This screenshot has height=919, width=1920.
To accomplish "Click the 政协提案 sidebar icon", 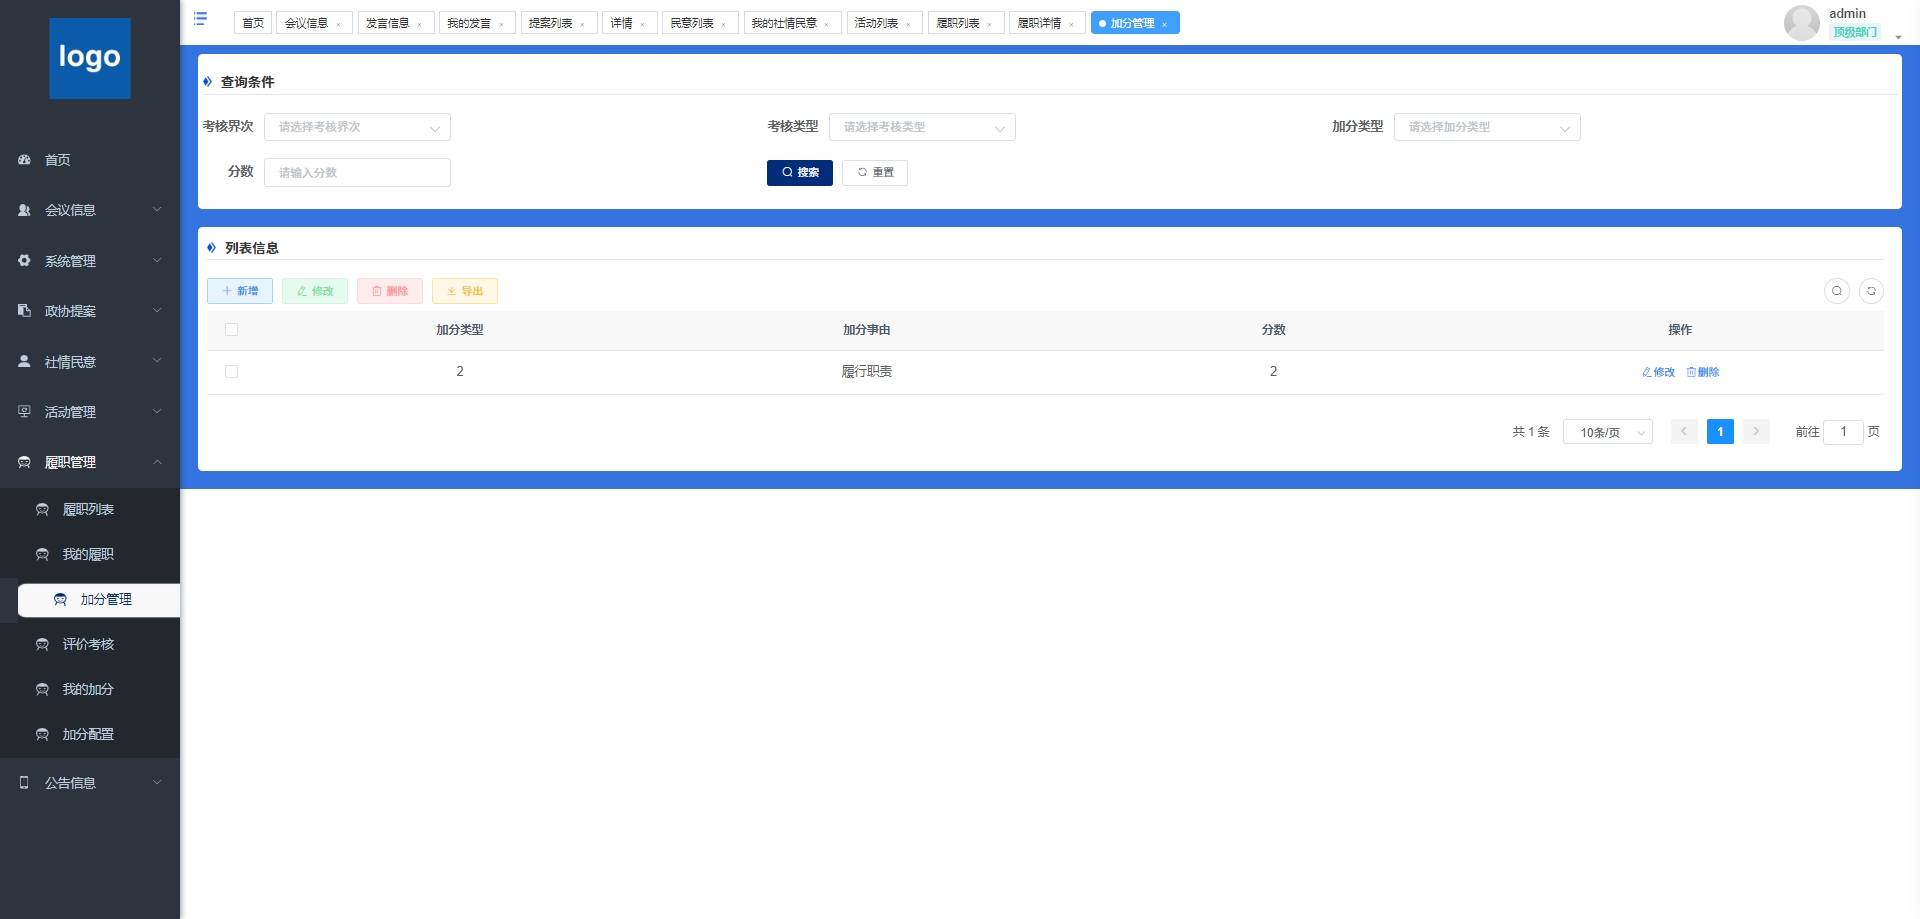I will click(24, 311).
